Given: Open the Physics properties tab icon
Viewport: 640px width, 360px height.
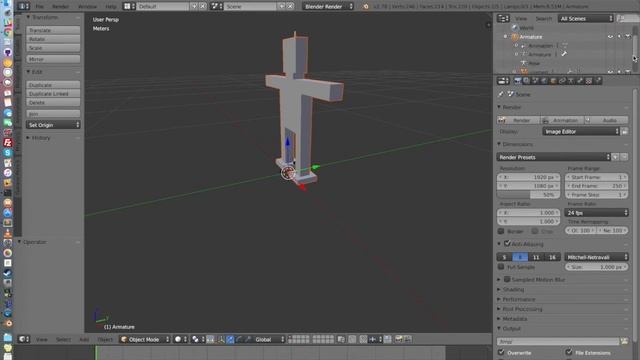Looking at the screenshot, I should 598,81.
